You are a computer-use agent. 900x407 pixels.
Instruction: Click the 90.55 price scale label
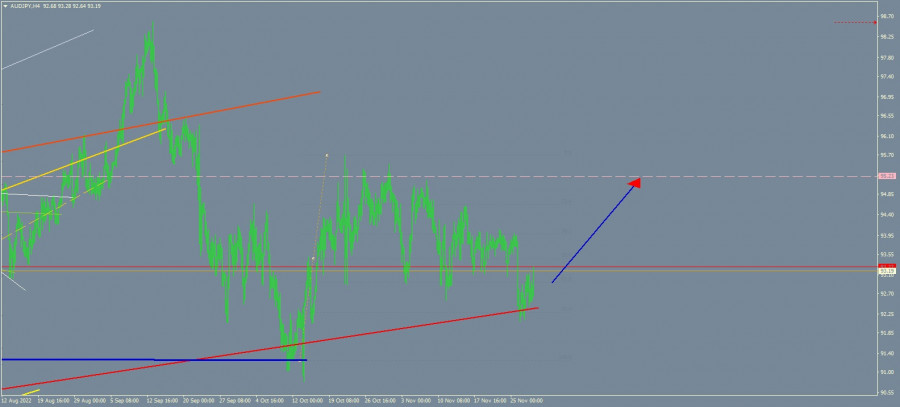(886, 393)
